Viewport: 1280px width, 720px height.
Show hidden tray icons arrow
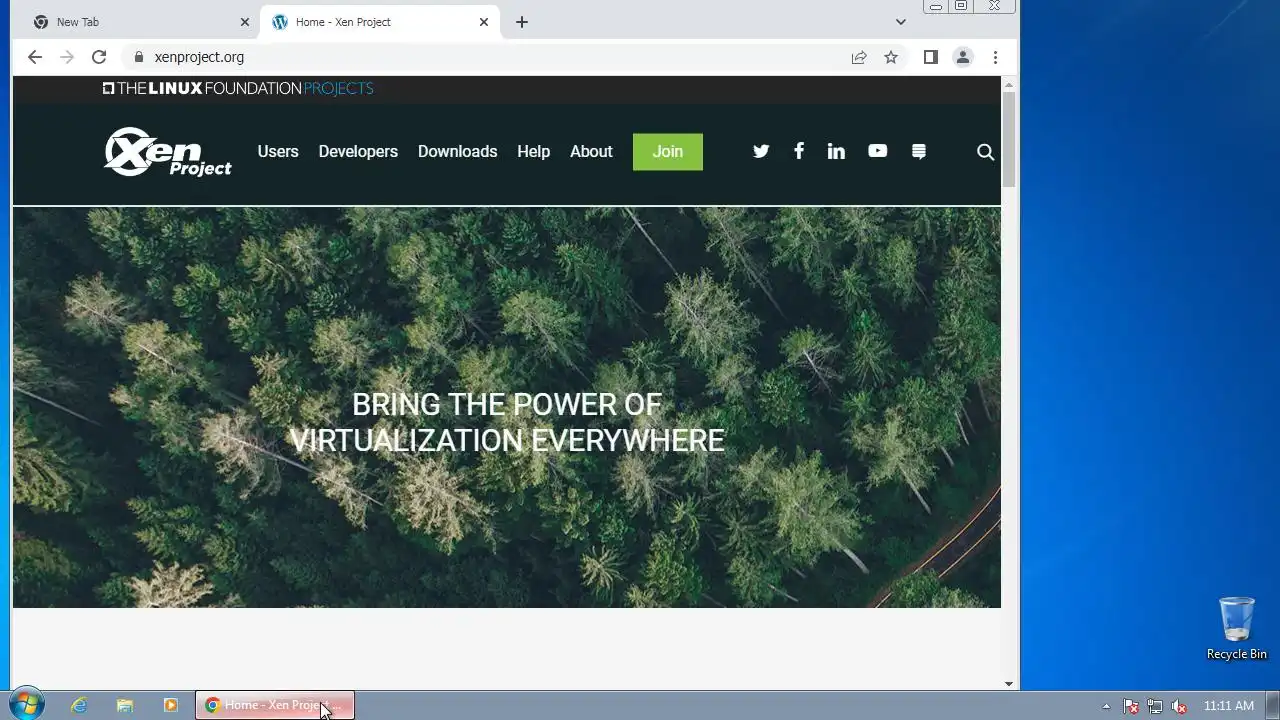pos(1106,706)
